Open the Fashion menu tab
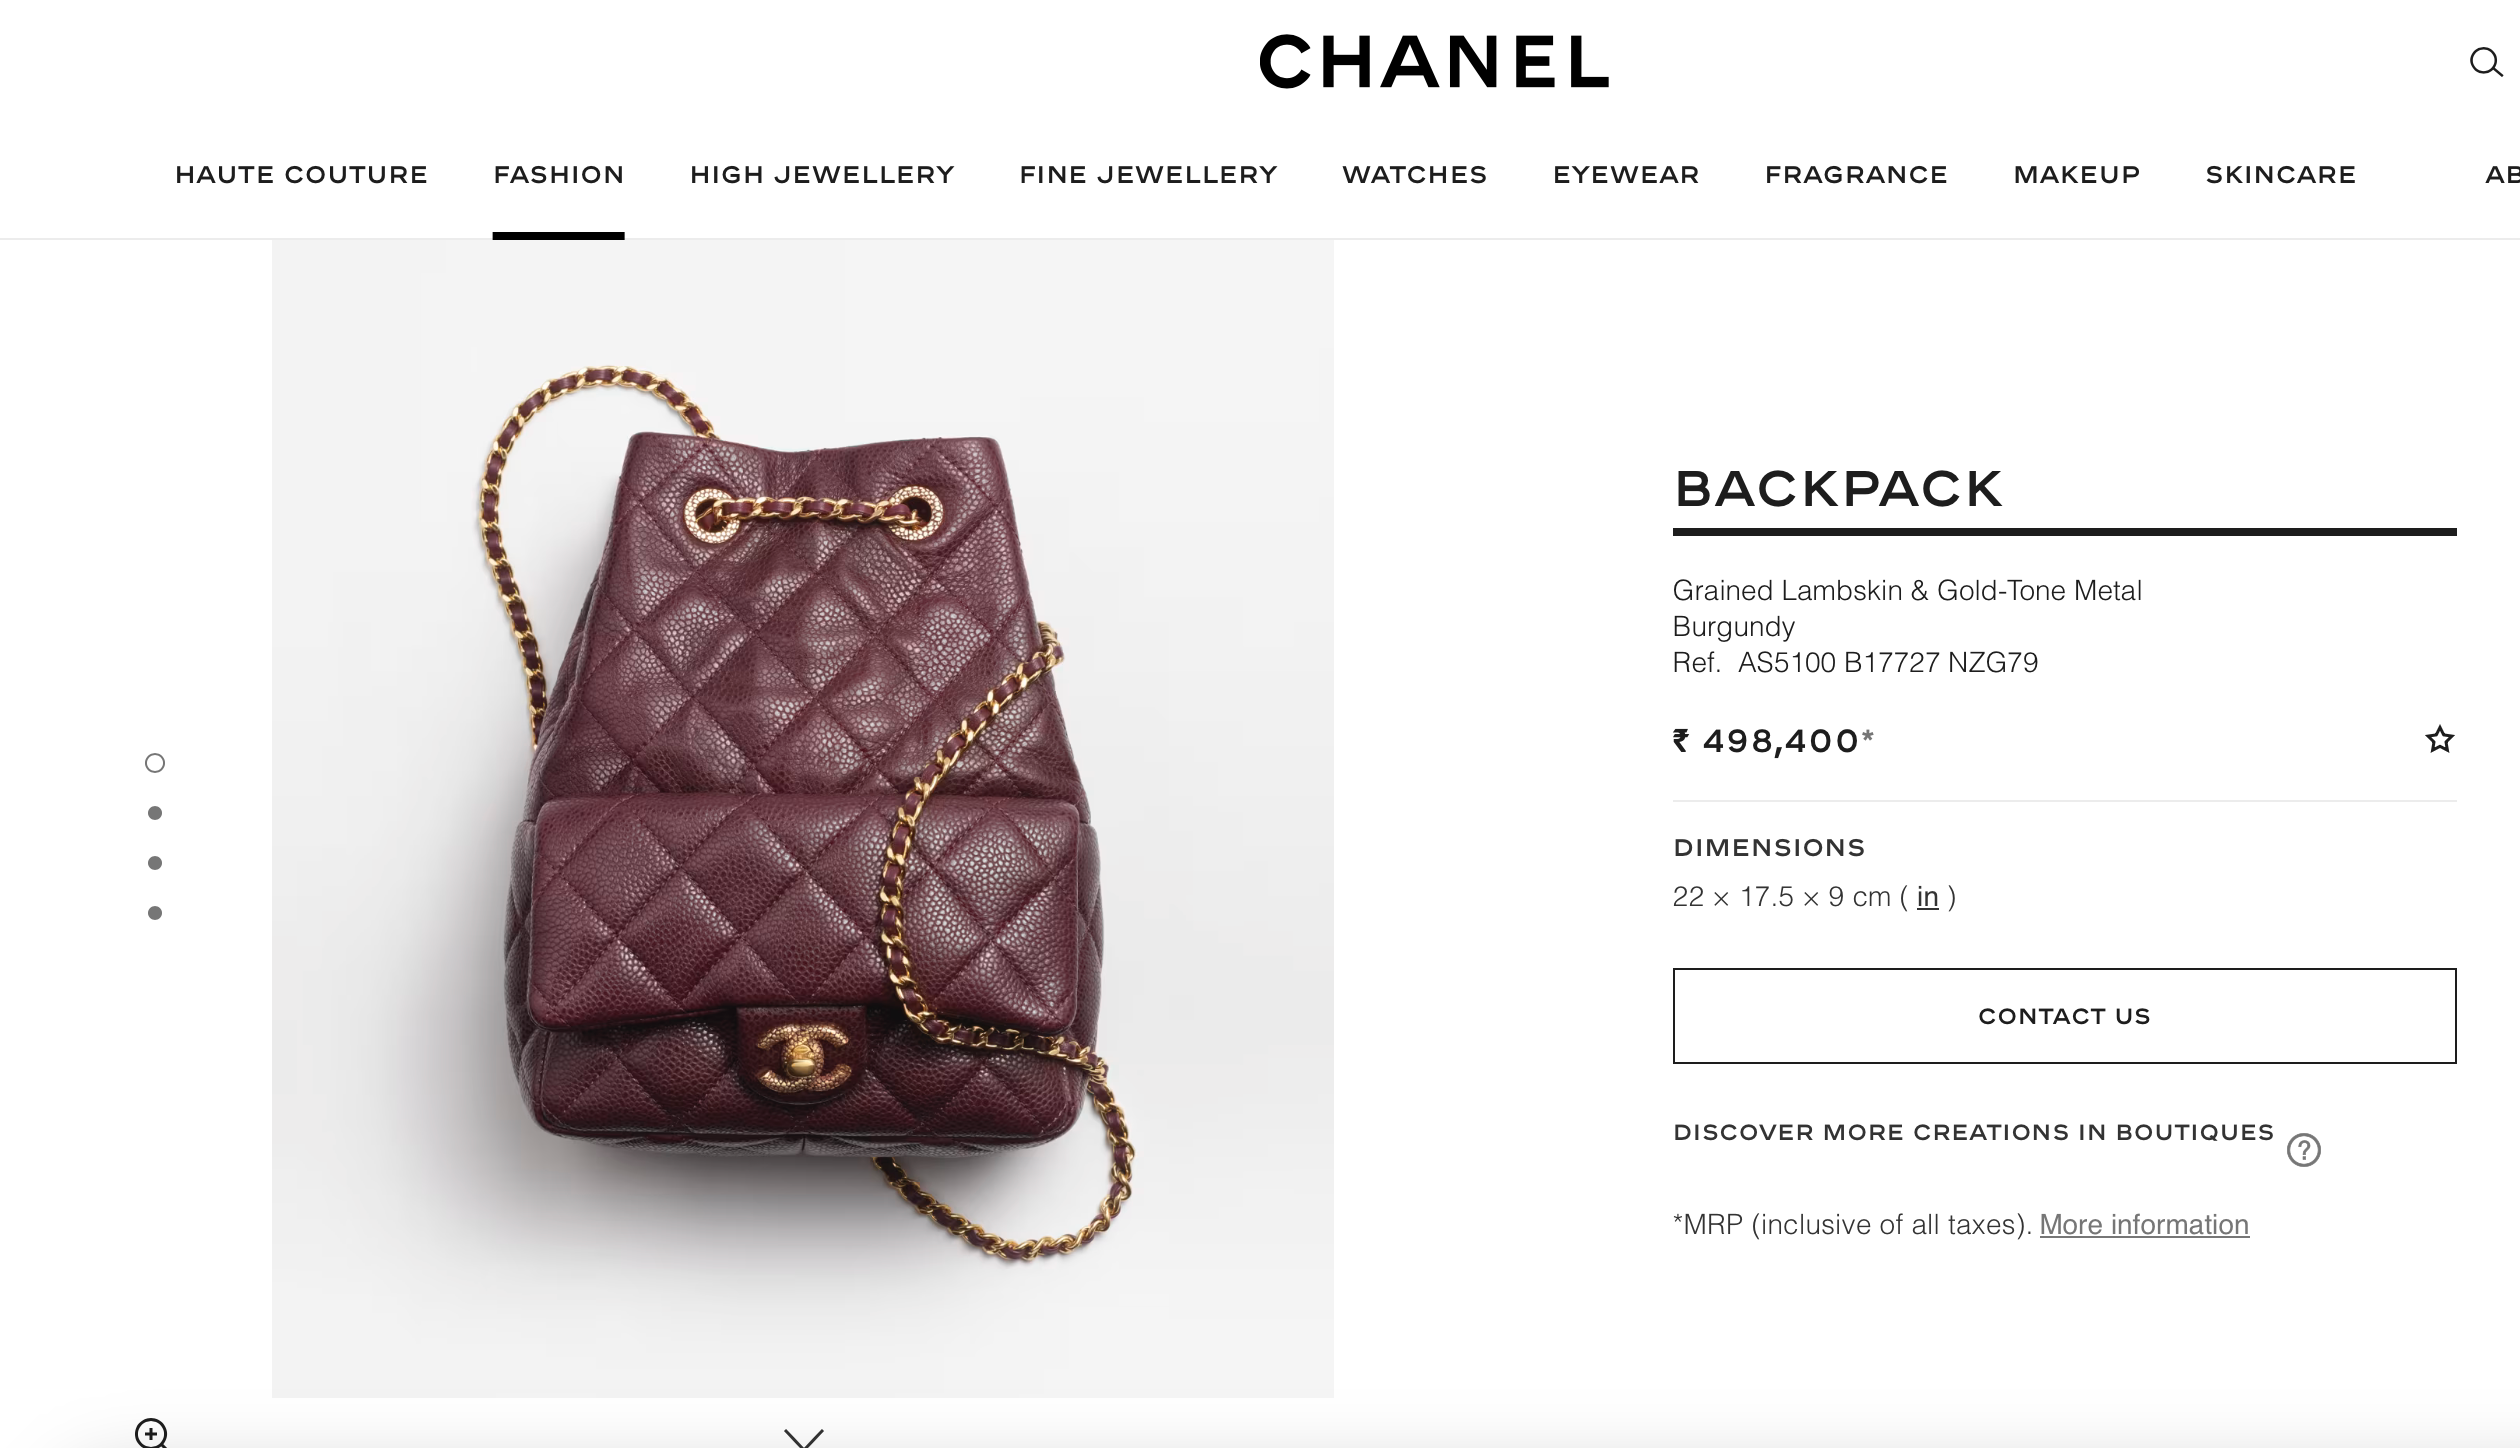The height and width of the screenshot is (1448, 2520). [558, 175]
